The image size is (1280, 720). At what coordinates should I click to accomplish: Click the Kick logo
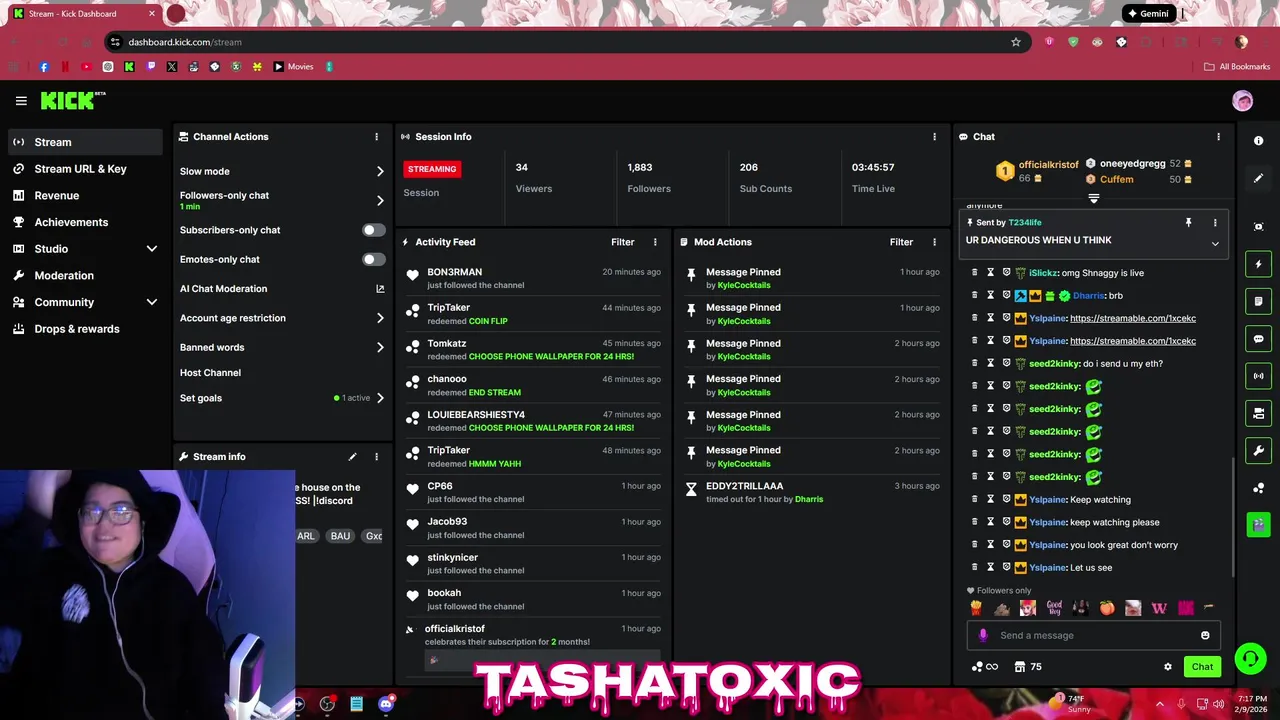click(73, 100)
